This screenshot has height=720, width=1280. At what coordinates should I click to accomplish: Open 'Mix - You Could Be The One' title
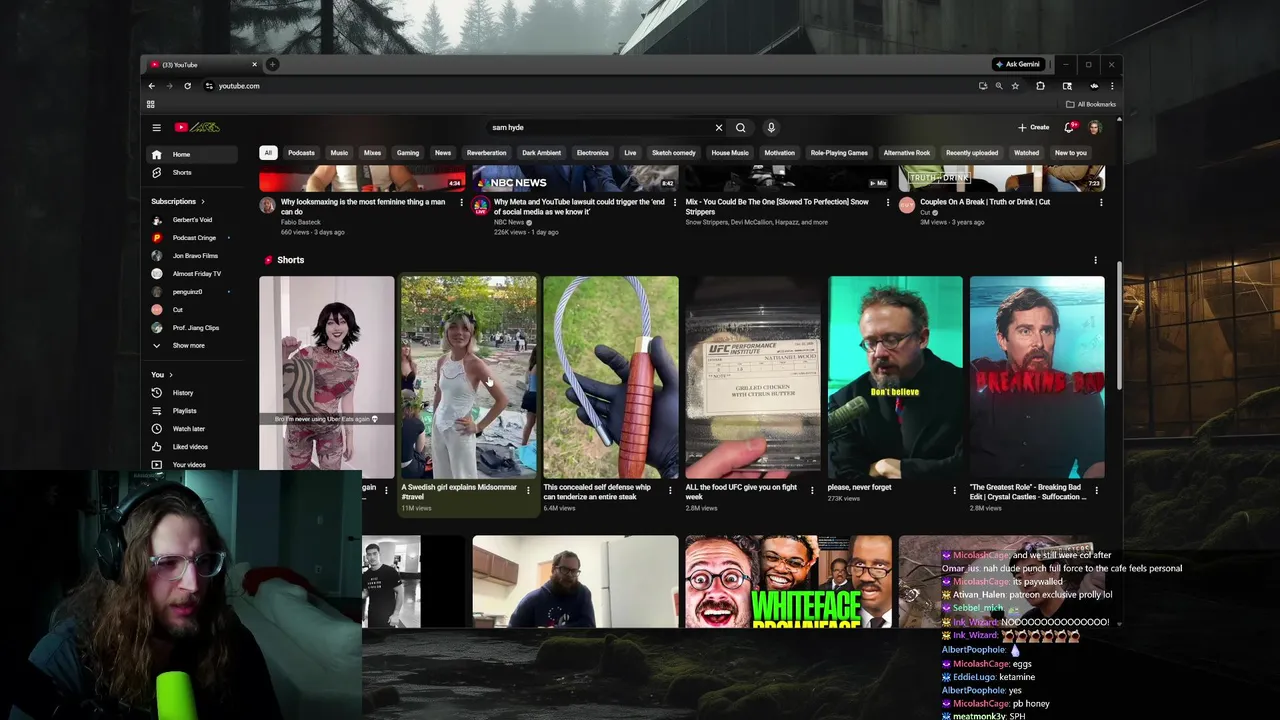tap(777, 207)
